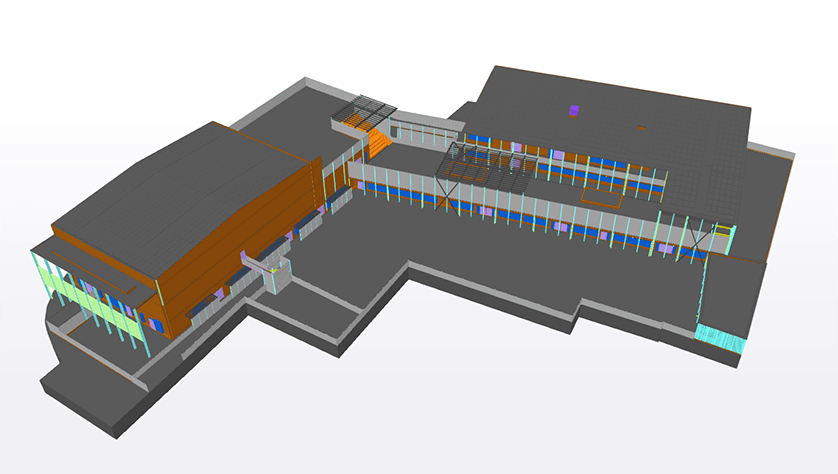Select the sloped dark roof of the left hall
Image resolution: width=838 pixels, height=474 pixels.
(x=182, y=200)
